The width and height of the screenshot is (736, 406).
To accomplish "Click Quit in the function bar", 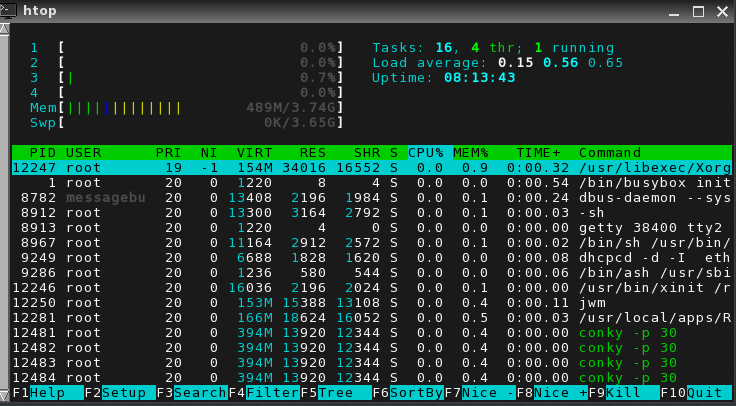I will 710,392.
